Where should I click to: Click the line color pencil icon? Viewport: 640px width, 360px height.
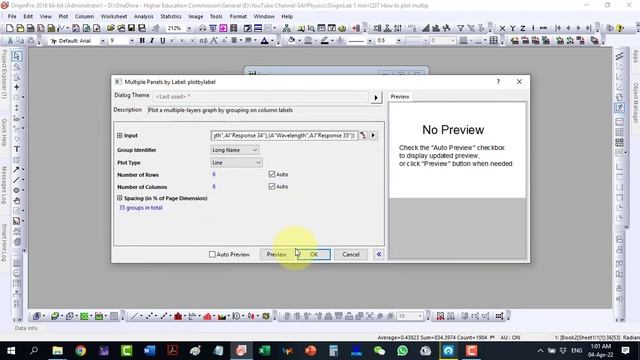[324, 40]
